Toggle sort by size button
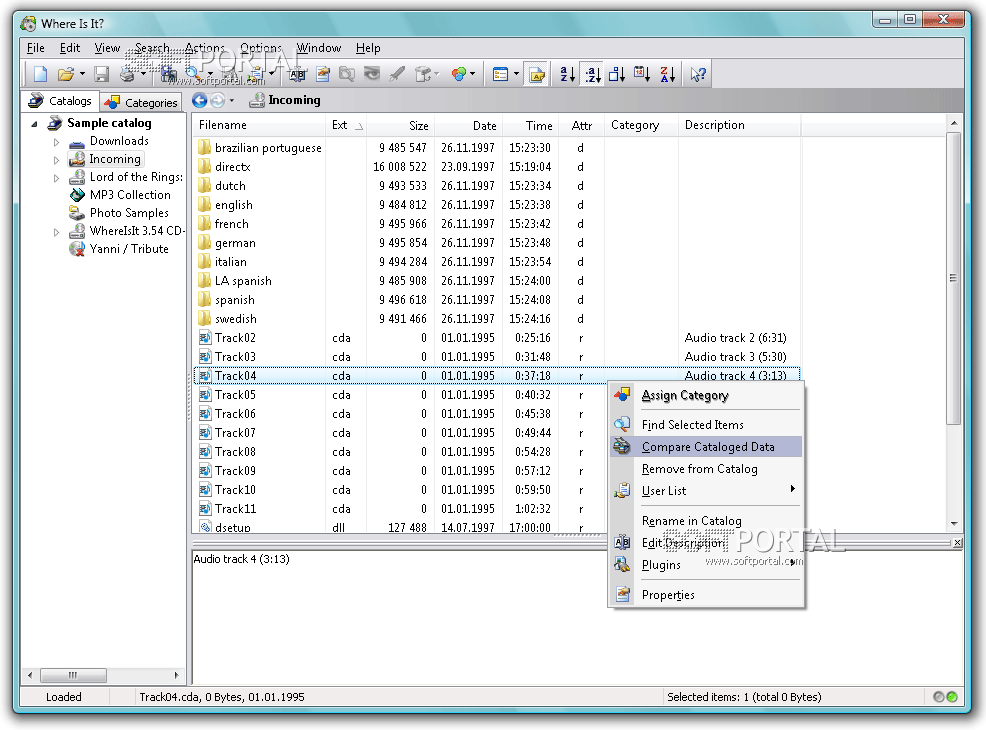 [x=617, y=74]
